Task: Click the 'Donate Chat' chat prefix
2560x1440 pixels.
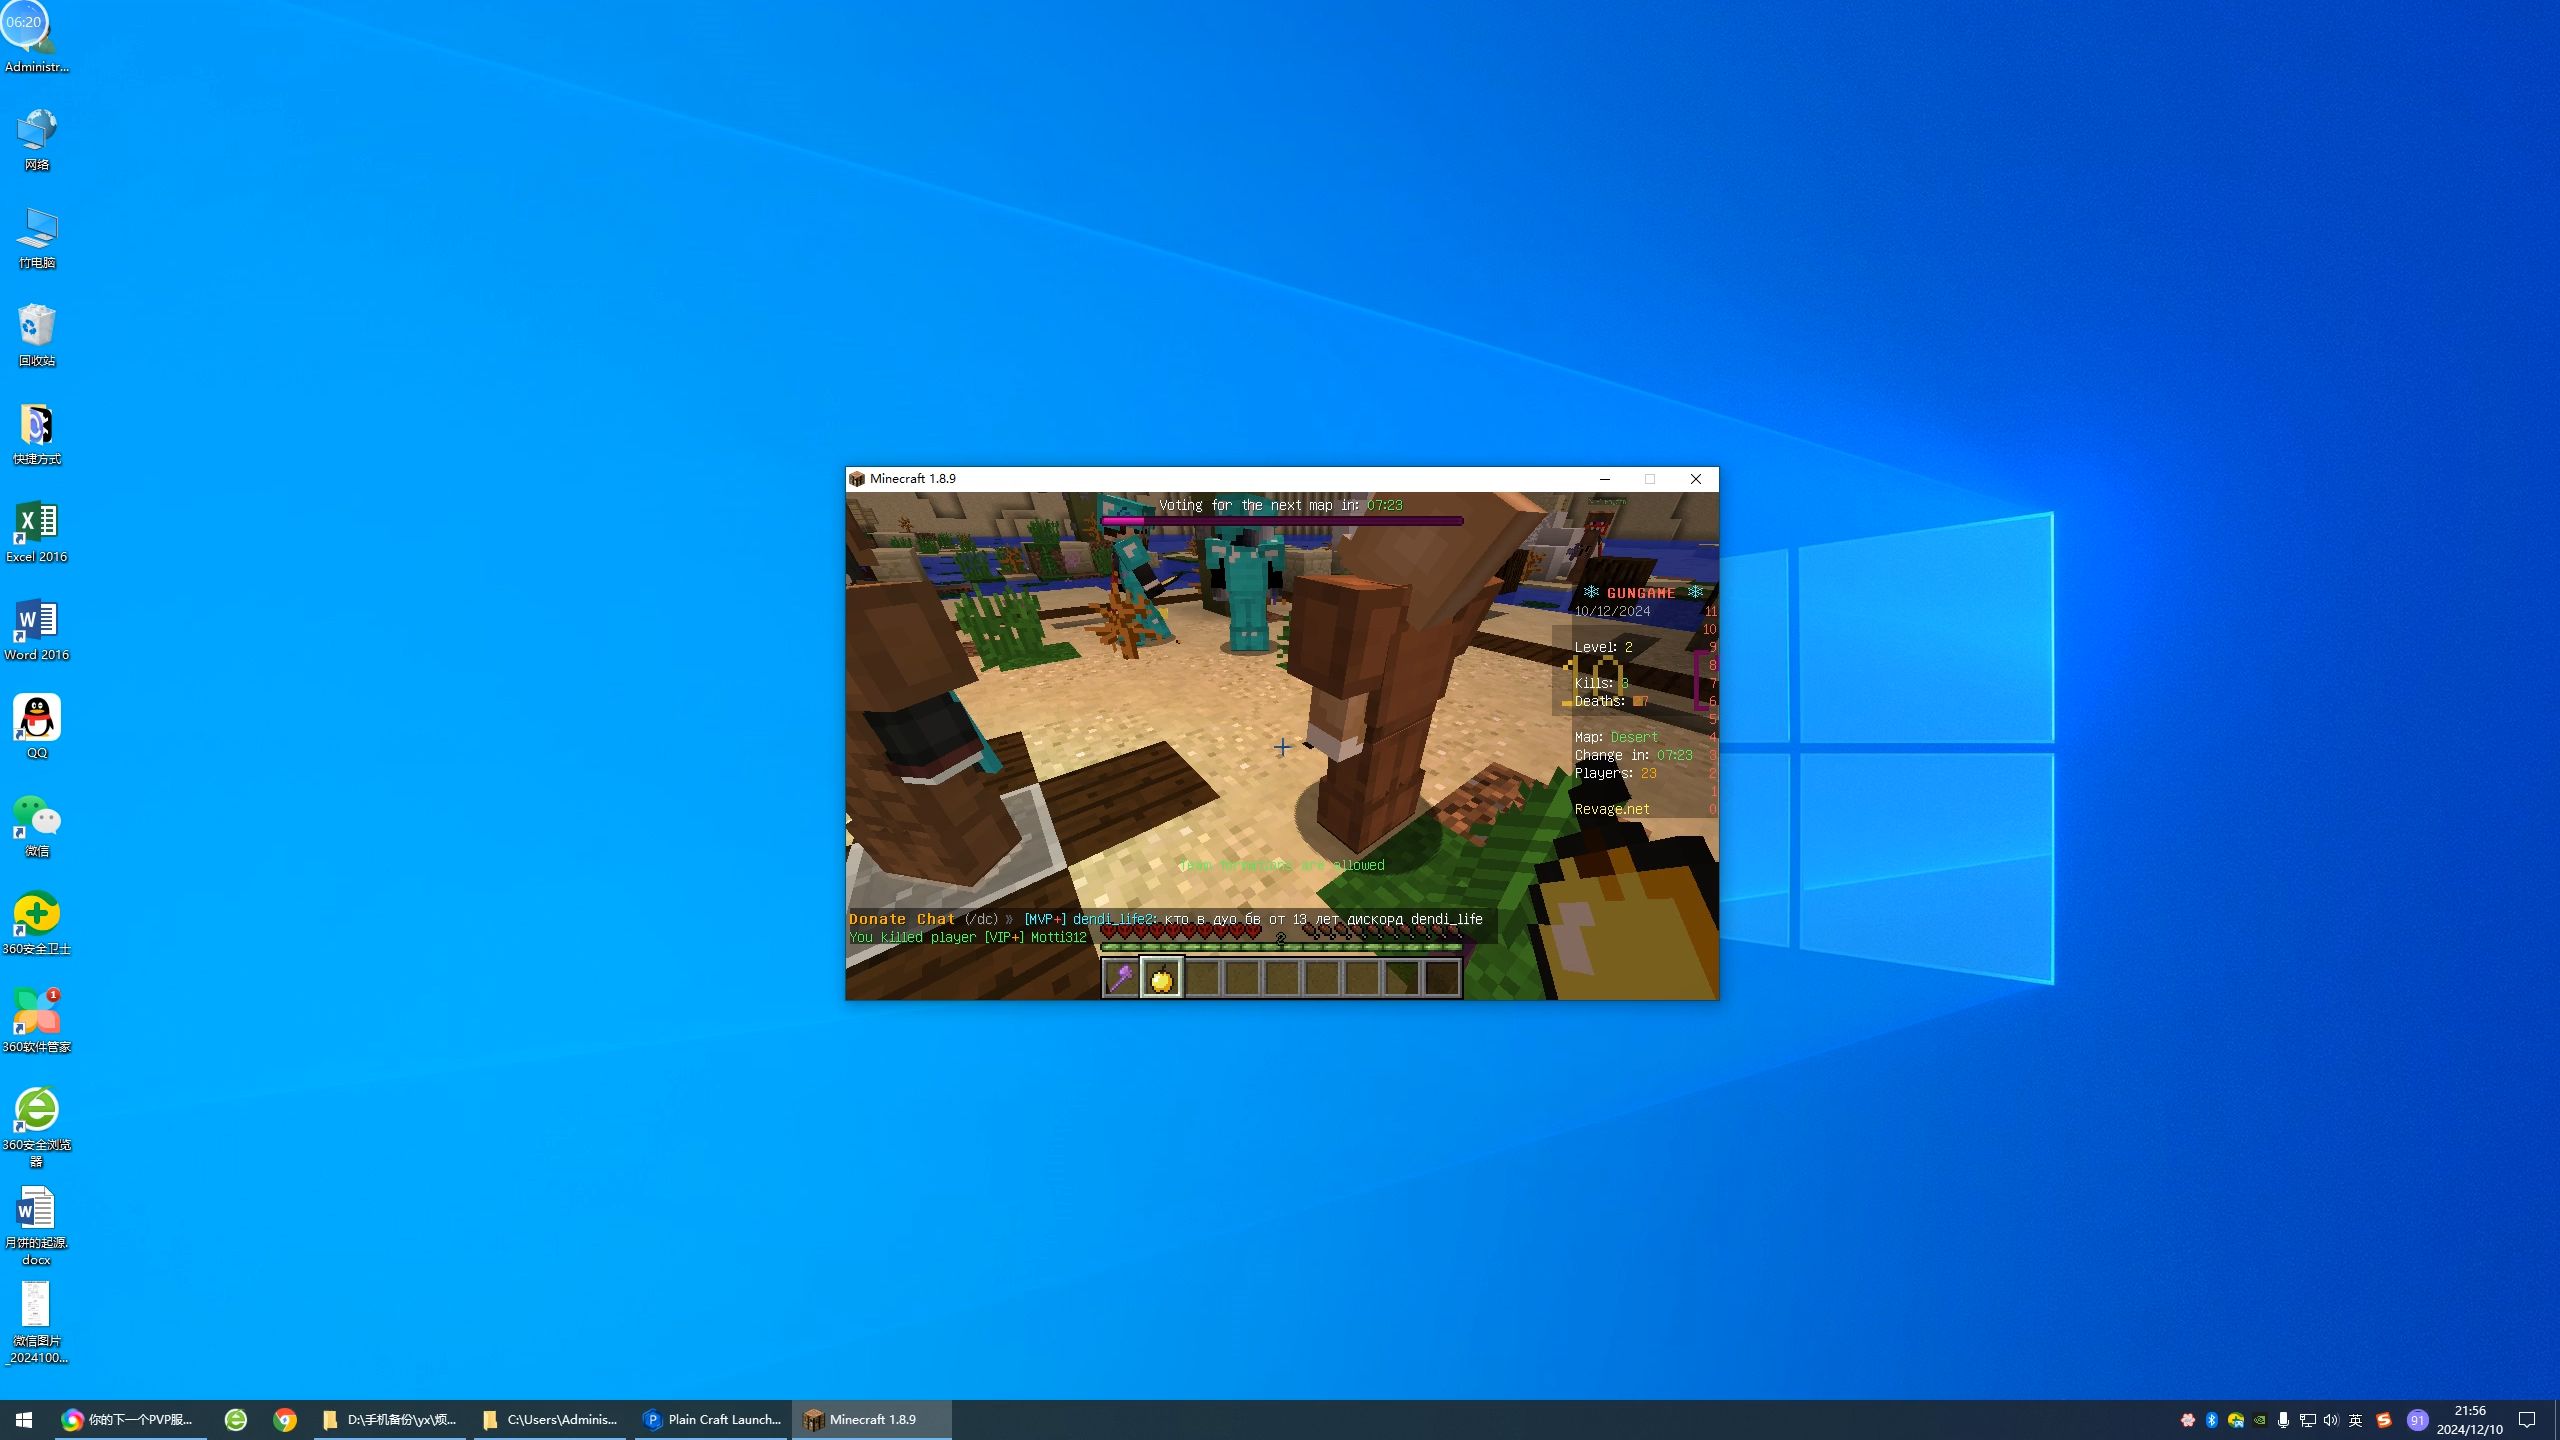Action: point(902,919)
